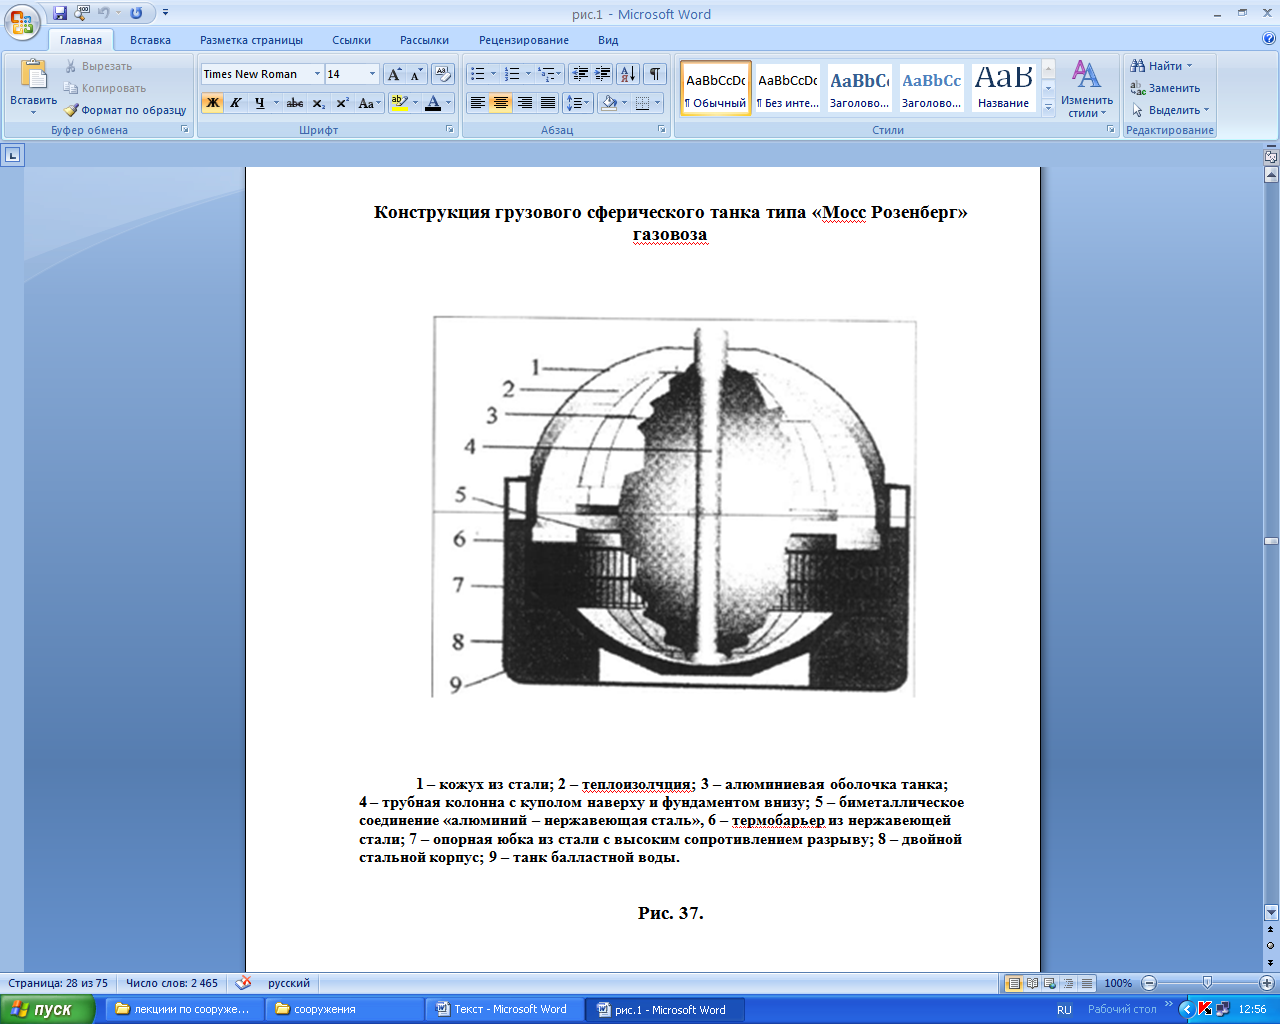Image resolution: width=1280 pixels, height=1024 pixels.
Task: Sort the selected text
Action: [628, 74]
